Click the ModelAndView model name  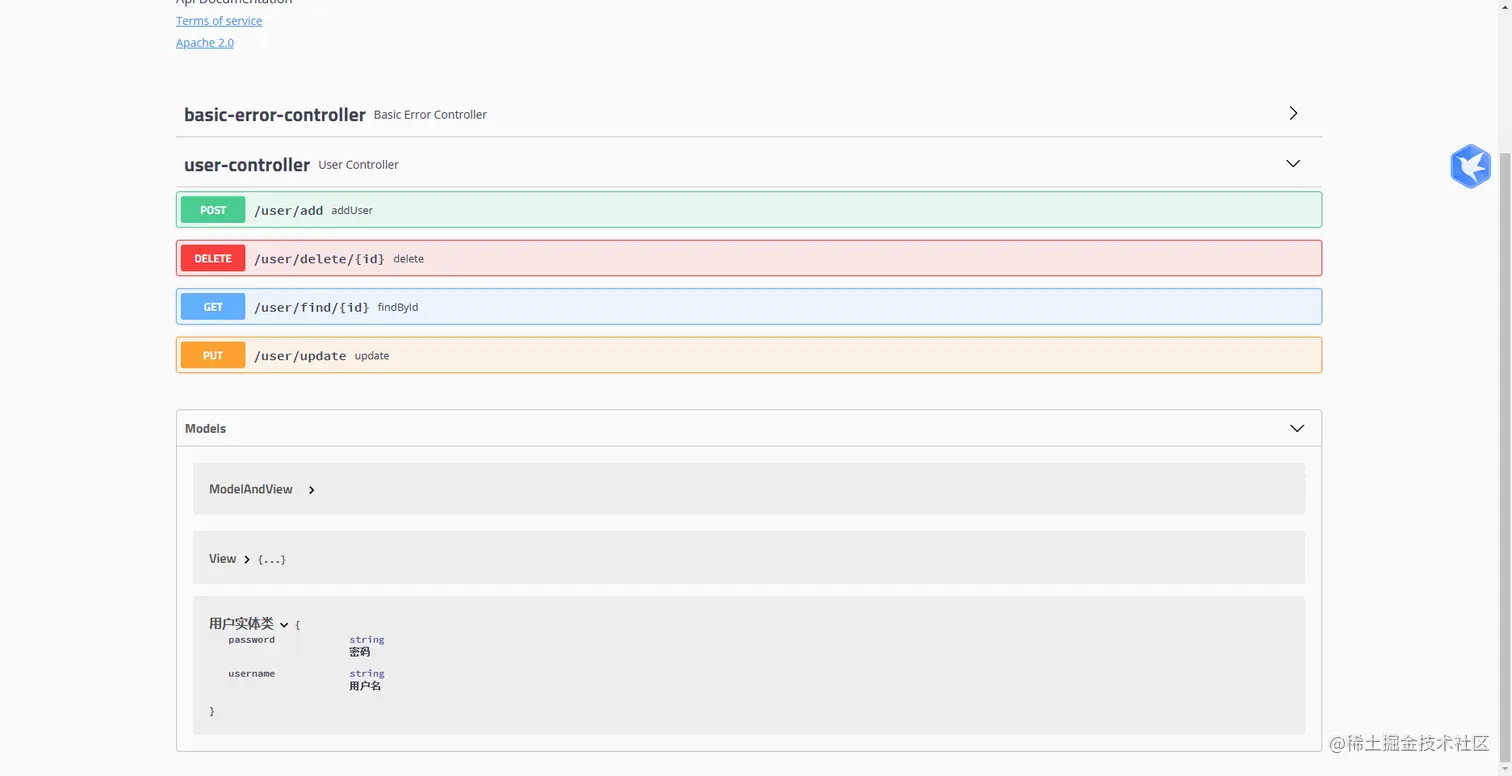[251, 489]
